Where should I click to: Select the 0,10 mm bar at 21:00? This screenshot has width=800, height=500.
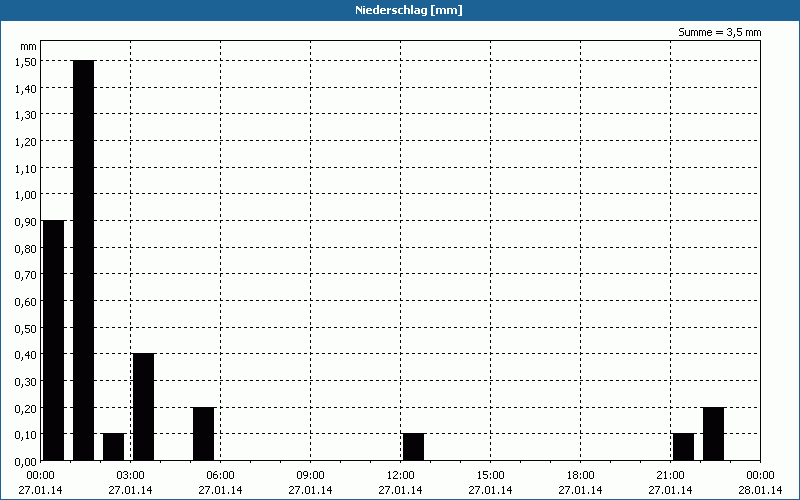(684, 447)
